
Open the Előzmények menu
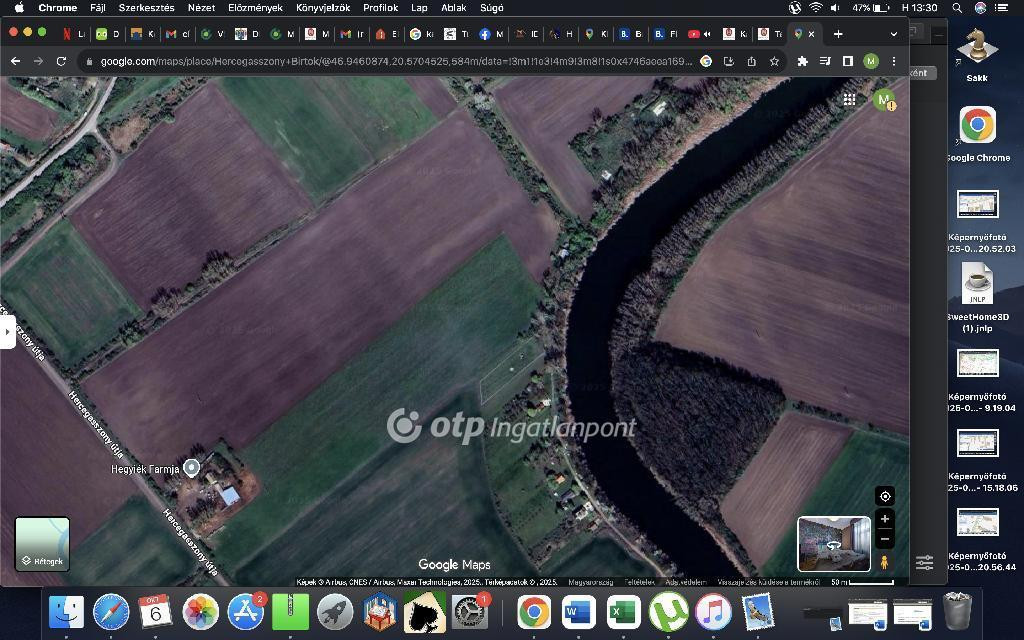(255, 7)
